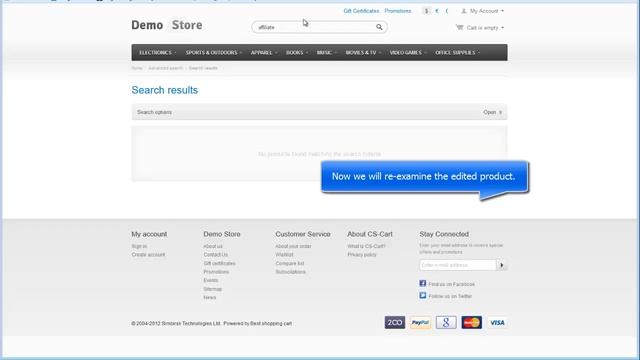Click the Facebook icon in footer
Viewport: 640px width, 360px height.
[422, 283]
